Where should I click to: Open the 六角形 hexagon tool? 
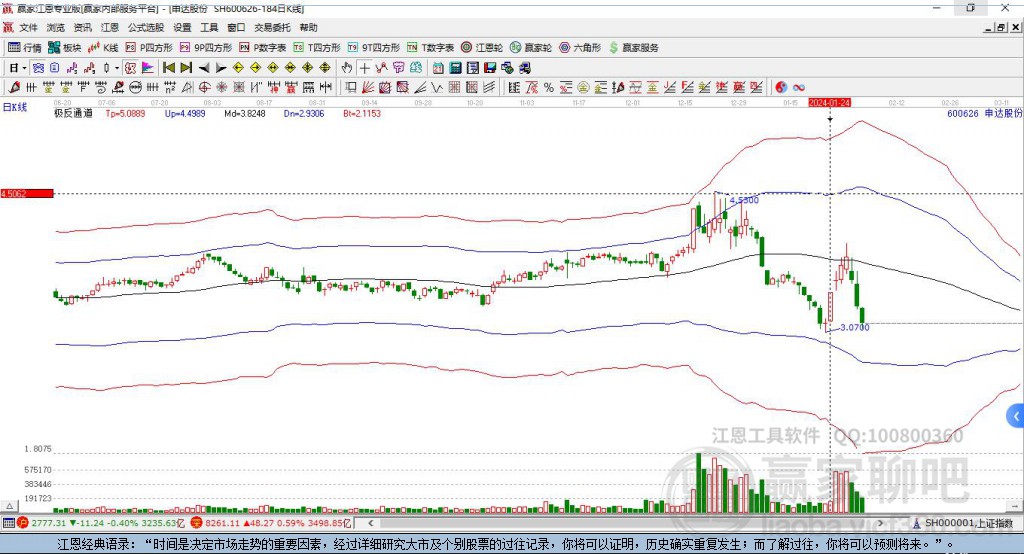pos(580,48)
